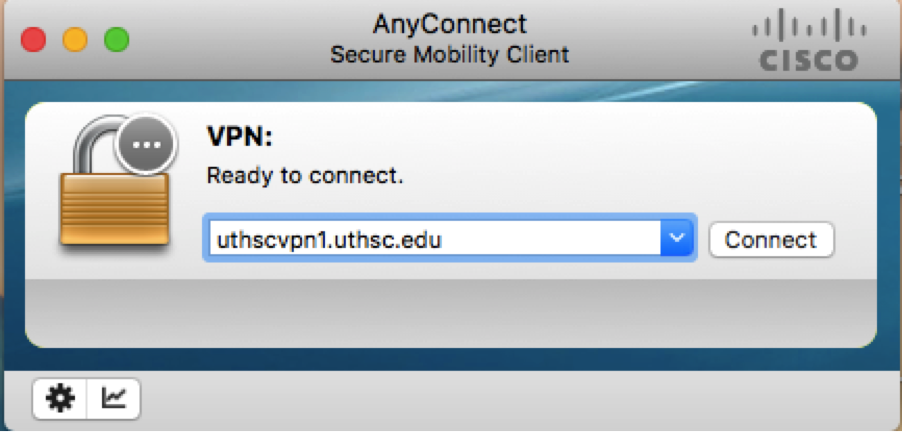Screen dimensions: 903x432
Task: Click the uthscvpn1.uthsc.edu server address field
Action: coord(430,239)
